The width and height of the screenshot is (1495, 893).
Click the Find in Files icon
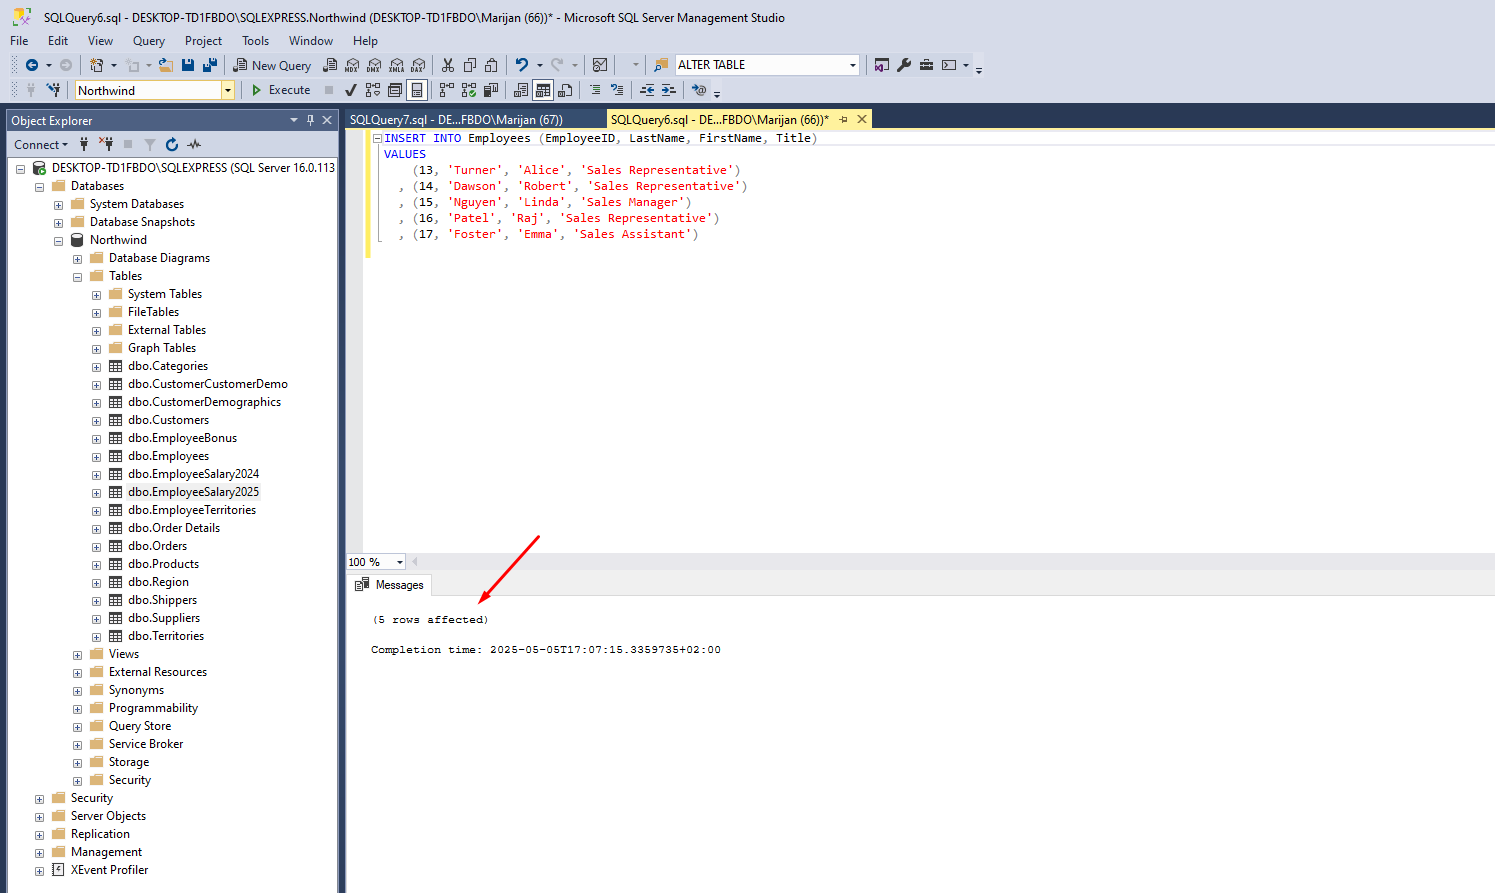(x=661, y=65)
